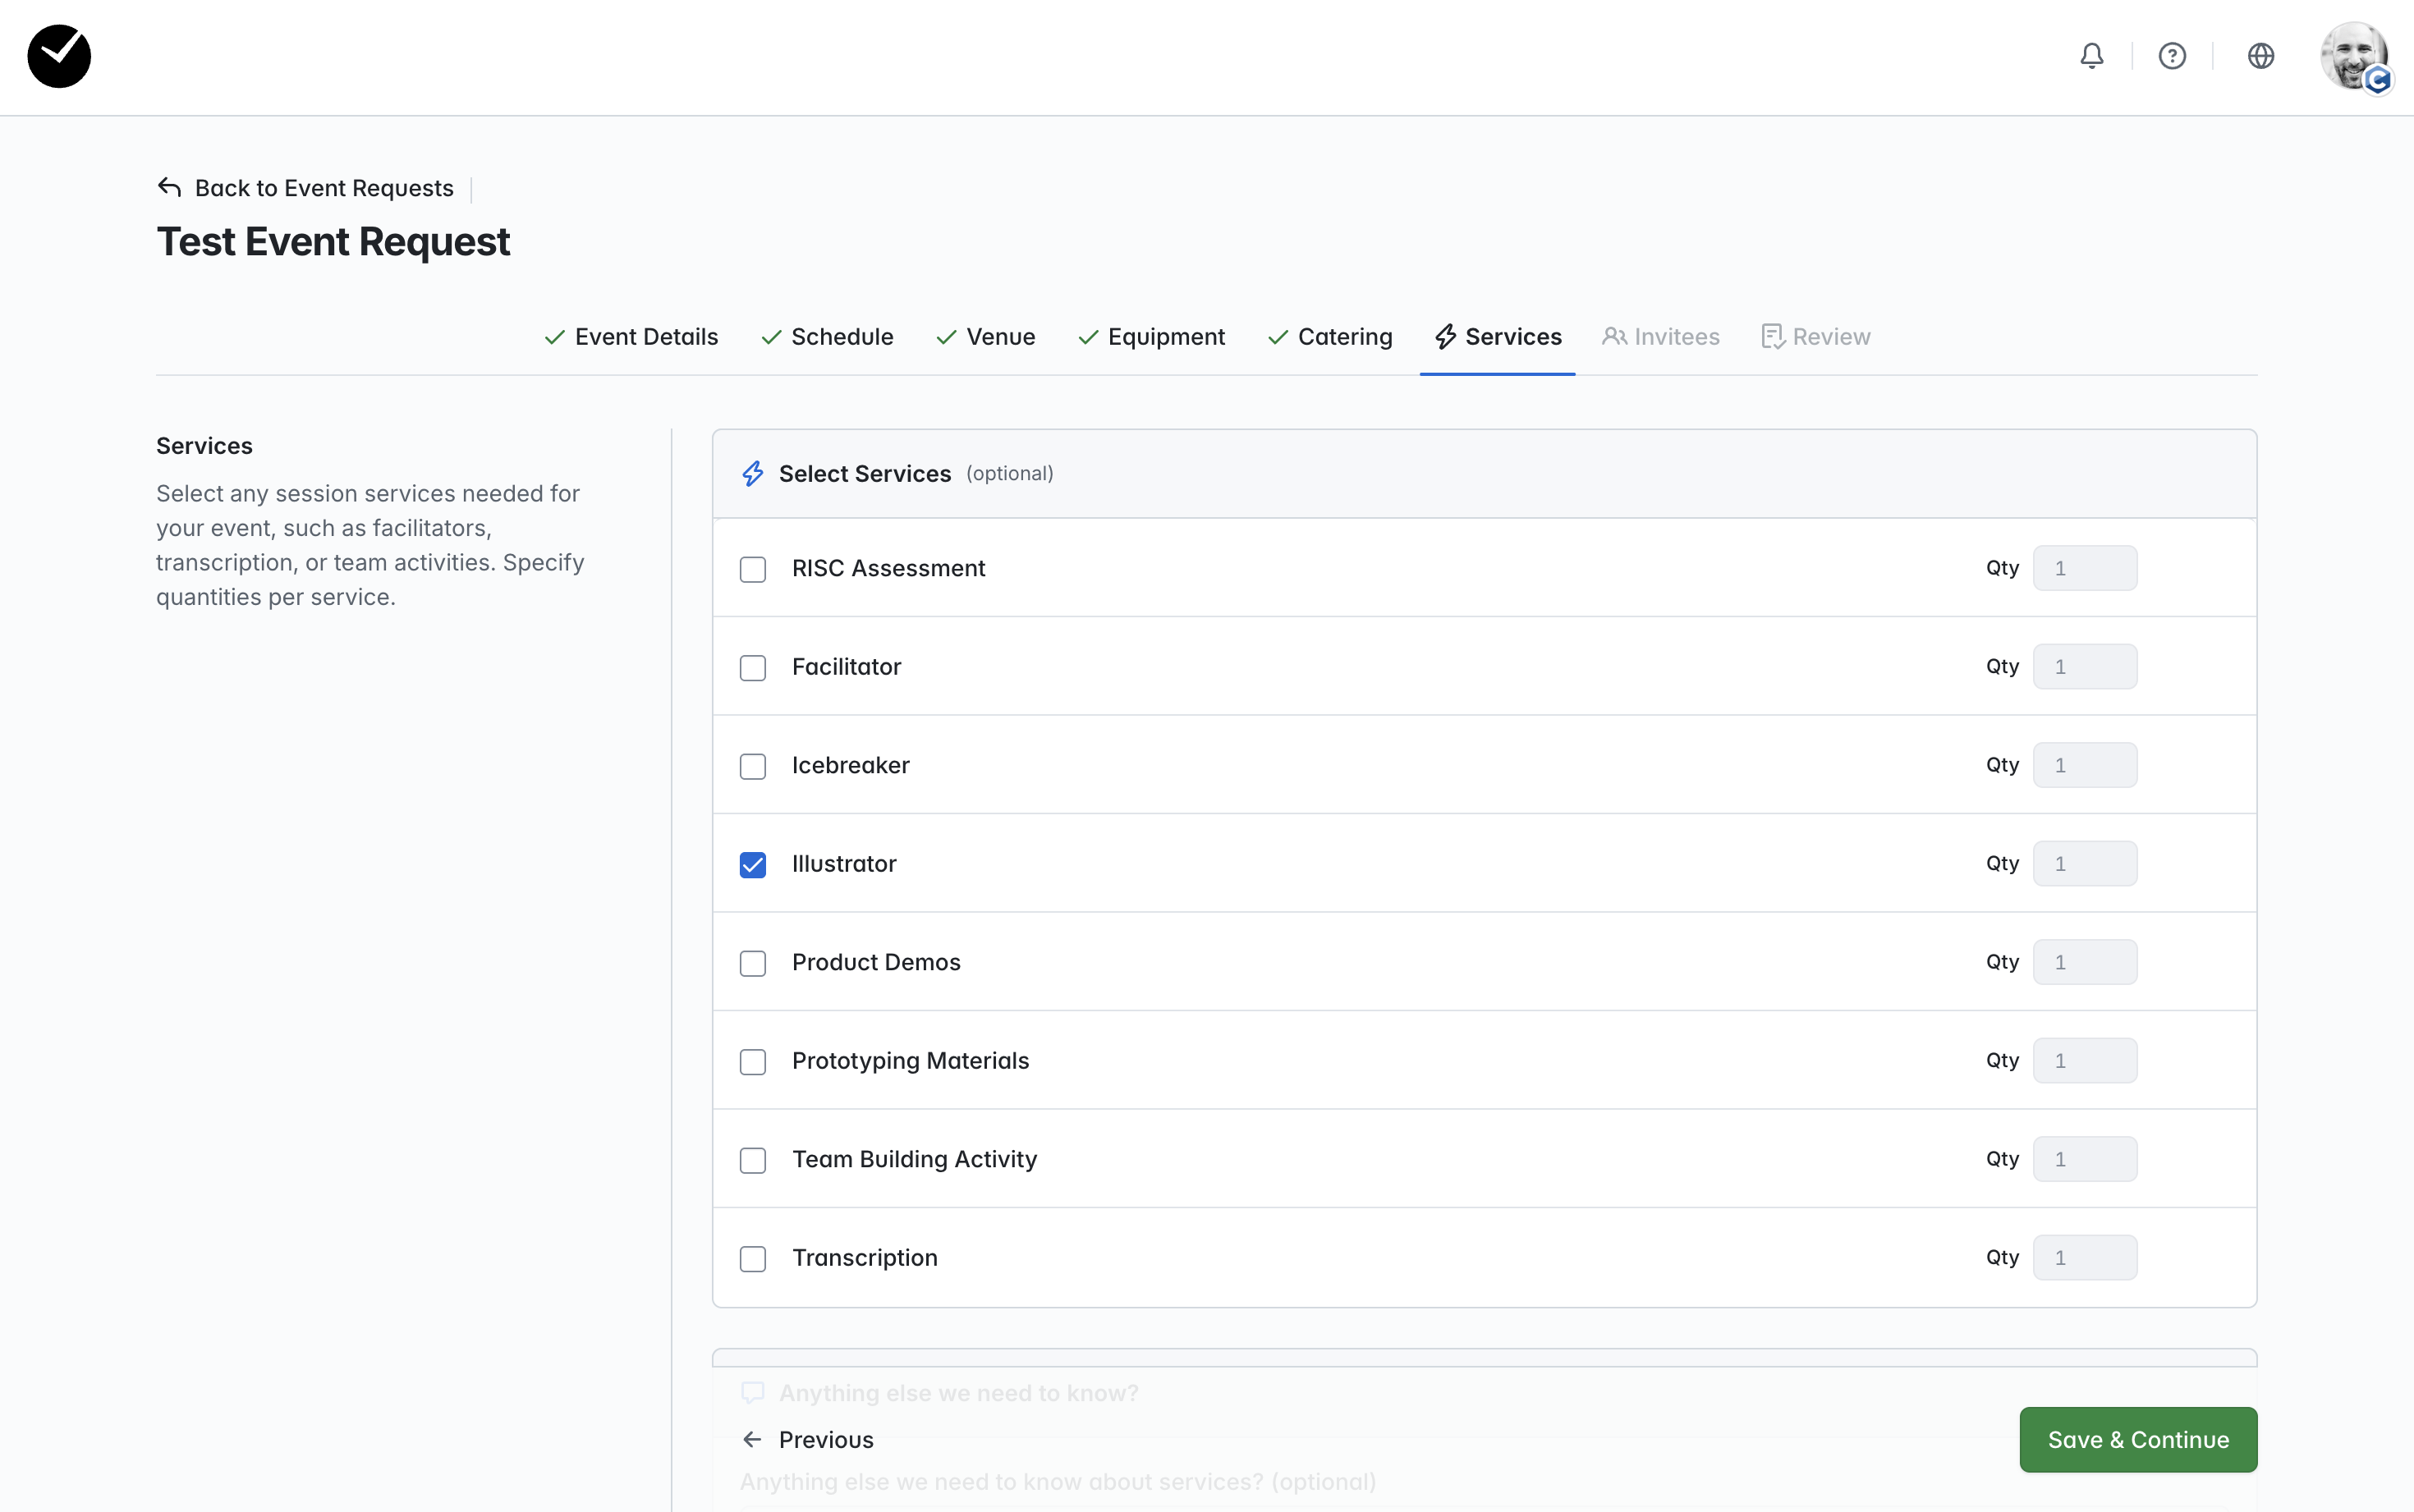Viewport: 2414px width, 1512px height.
Task: Check the Transcription checkbox
Action: (x=753, y=1259)
